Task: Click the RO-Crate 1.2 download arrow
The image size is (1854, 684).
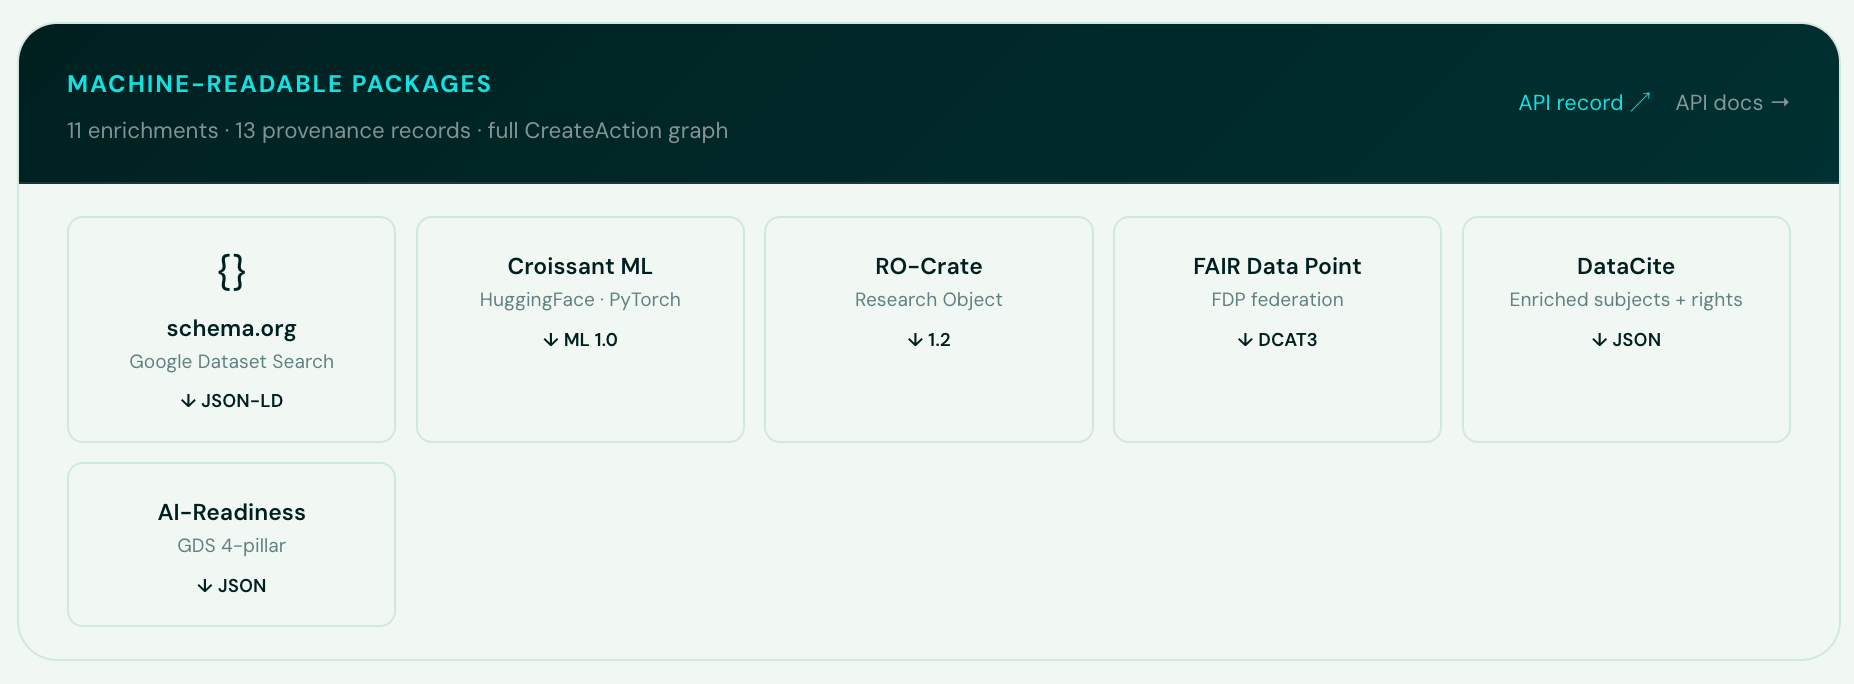Action: click(x=915, y=340)
